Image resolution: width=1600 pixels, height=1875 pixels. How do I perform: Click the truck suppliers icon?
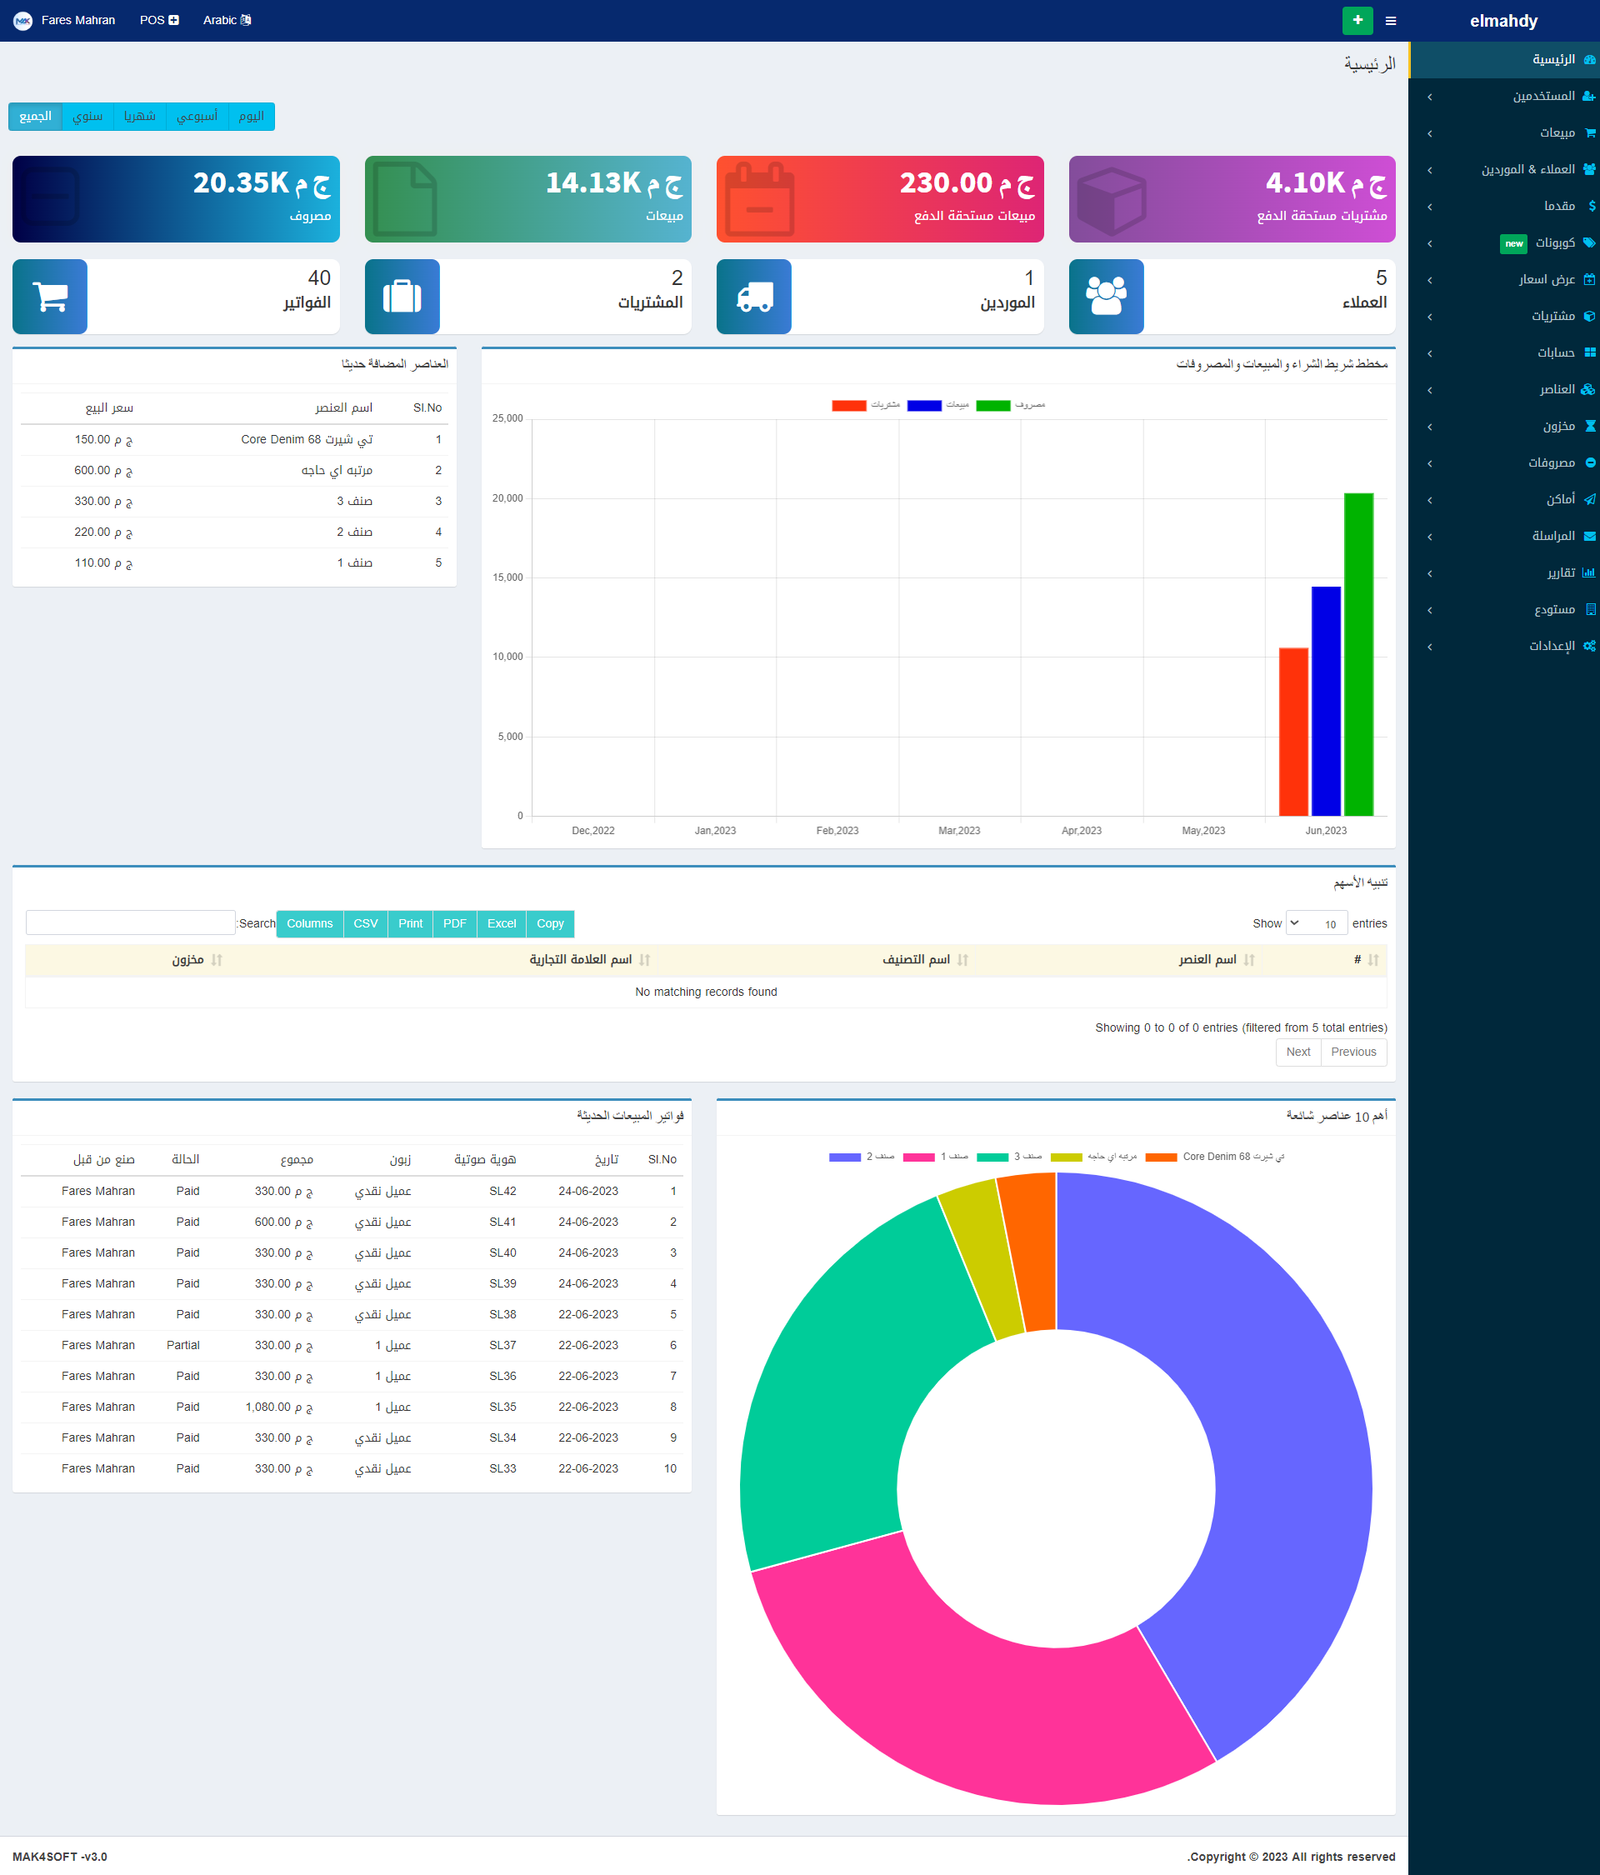[x=754, y=297]
